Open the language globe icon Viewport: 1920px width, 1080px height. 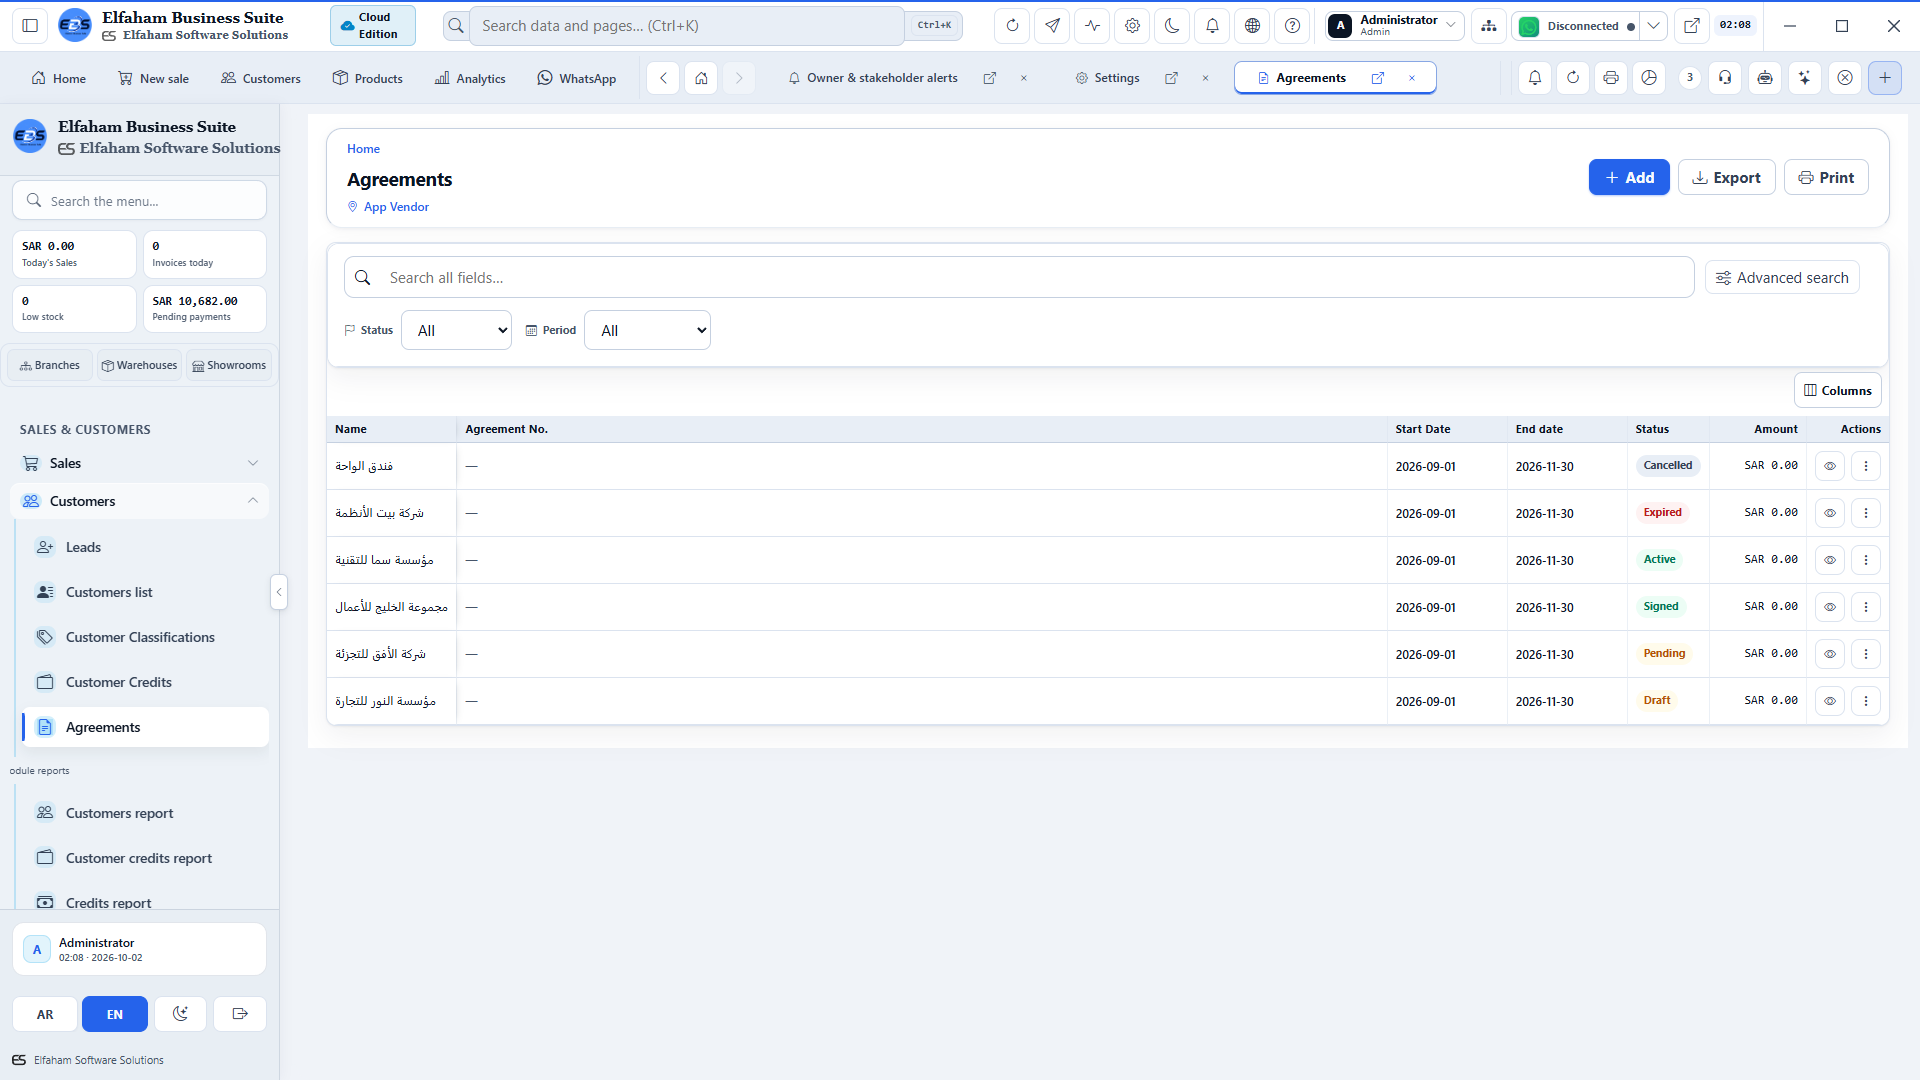[x=1252, y=26]
